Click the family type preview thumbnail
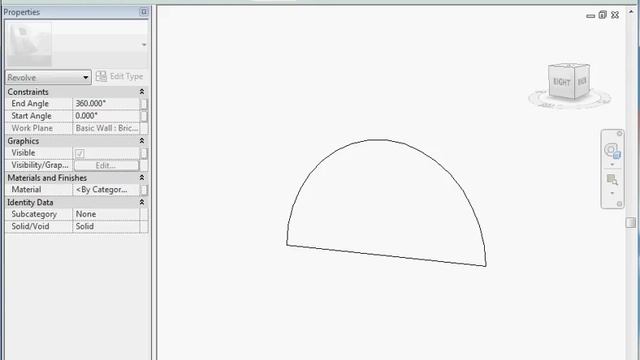 (x=29, y=44)
